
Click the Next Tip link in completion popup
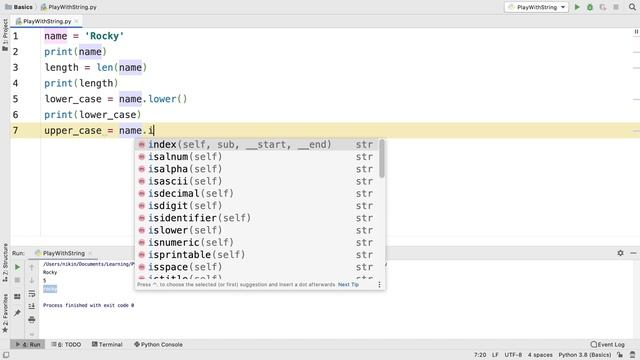(x=348, y=284)
